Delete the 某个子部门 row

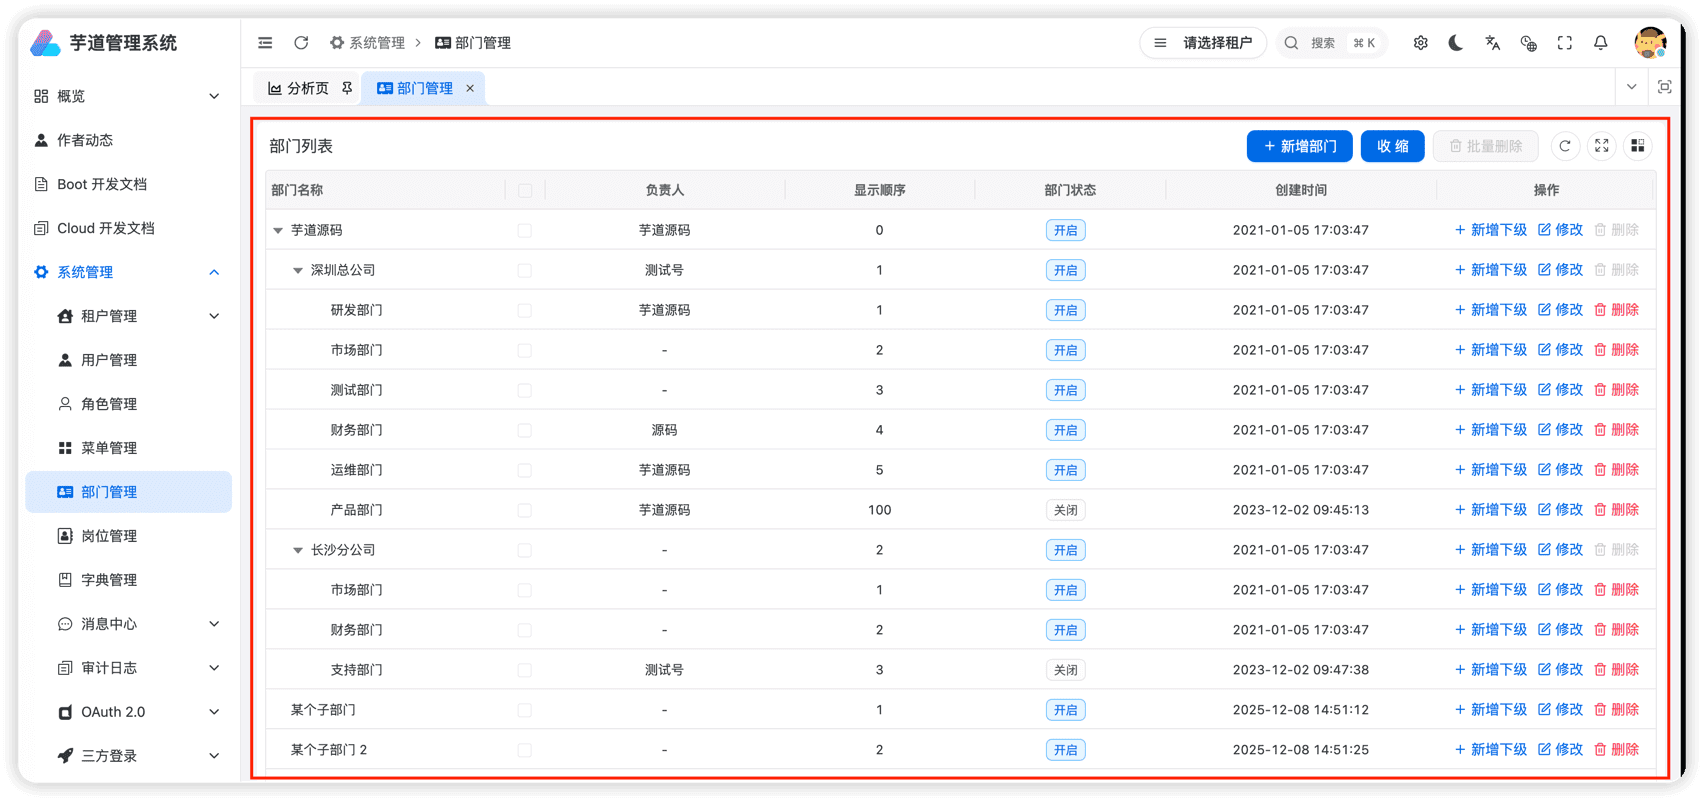coord(1616,710)
